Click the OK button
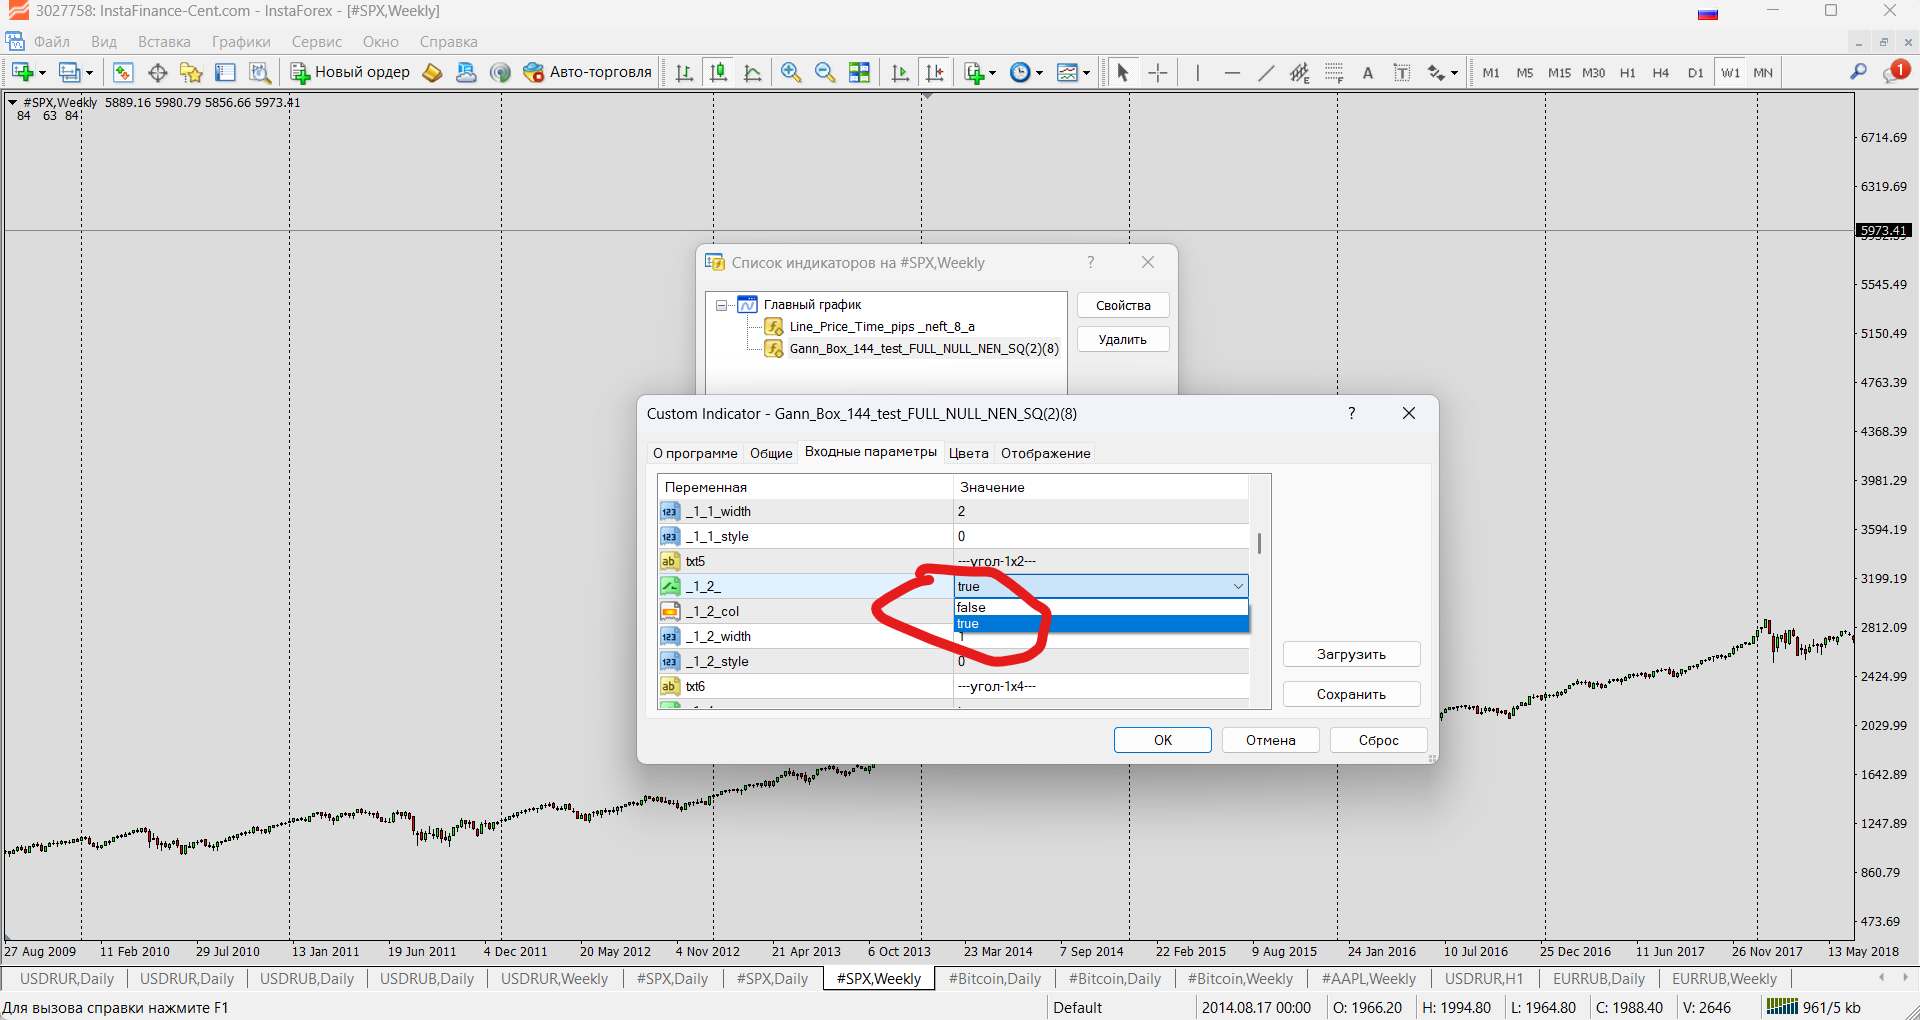Viewport: 1920px width, 1020px height. point(1163,740)
